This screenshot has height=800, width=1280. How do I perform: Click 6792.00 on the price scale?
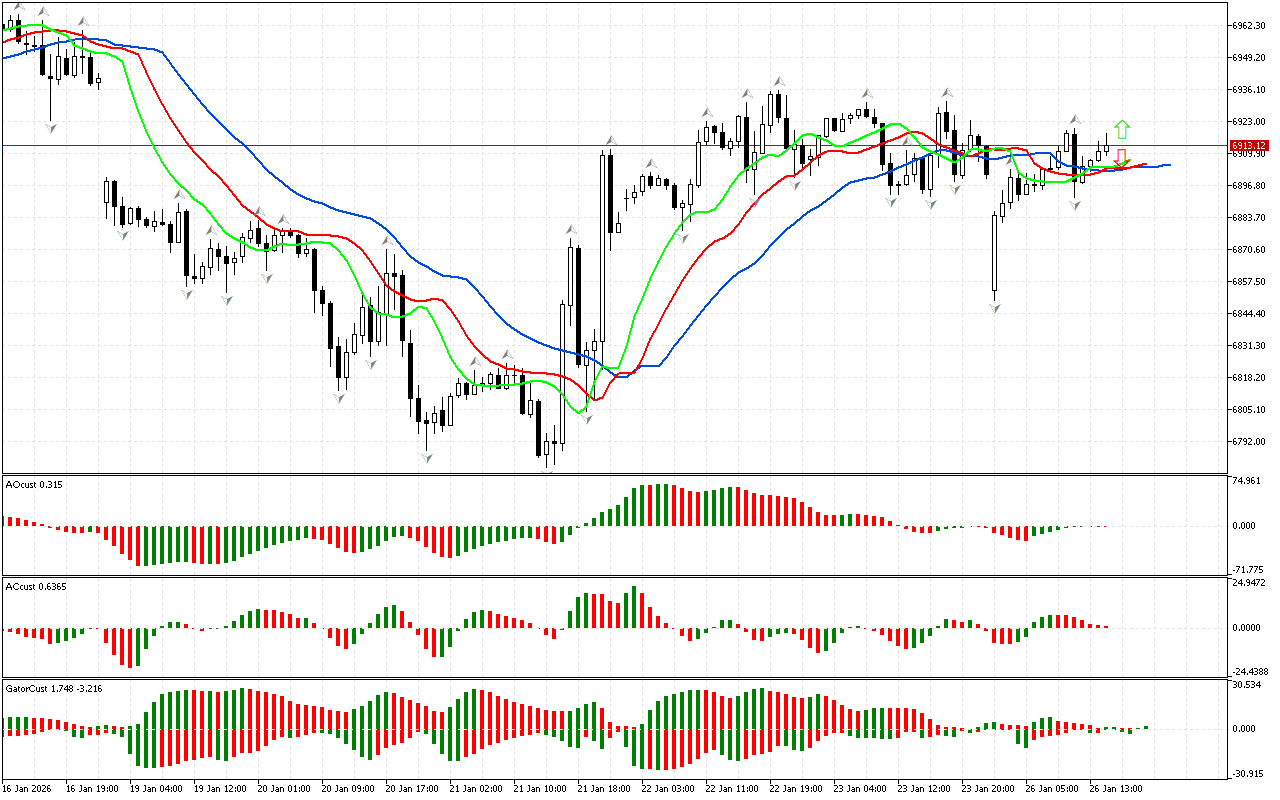[x=1250, y=441]
